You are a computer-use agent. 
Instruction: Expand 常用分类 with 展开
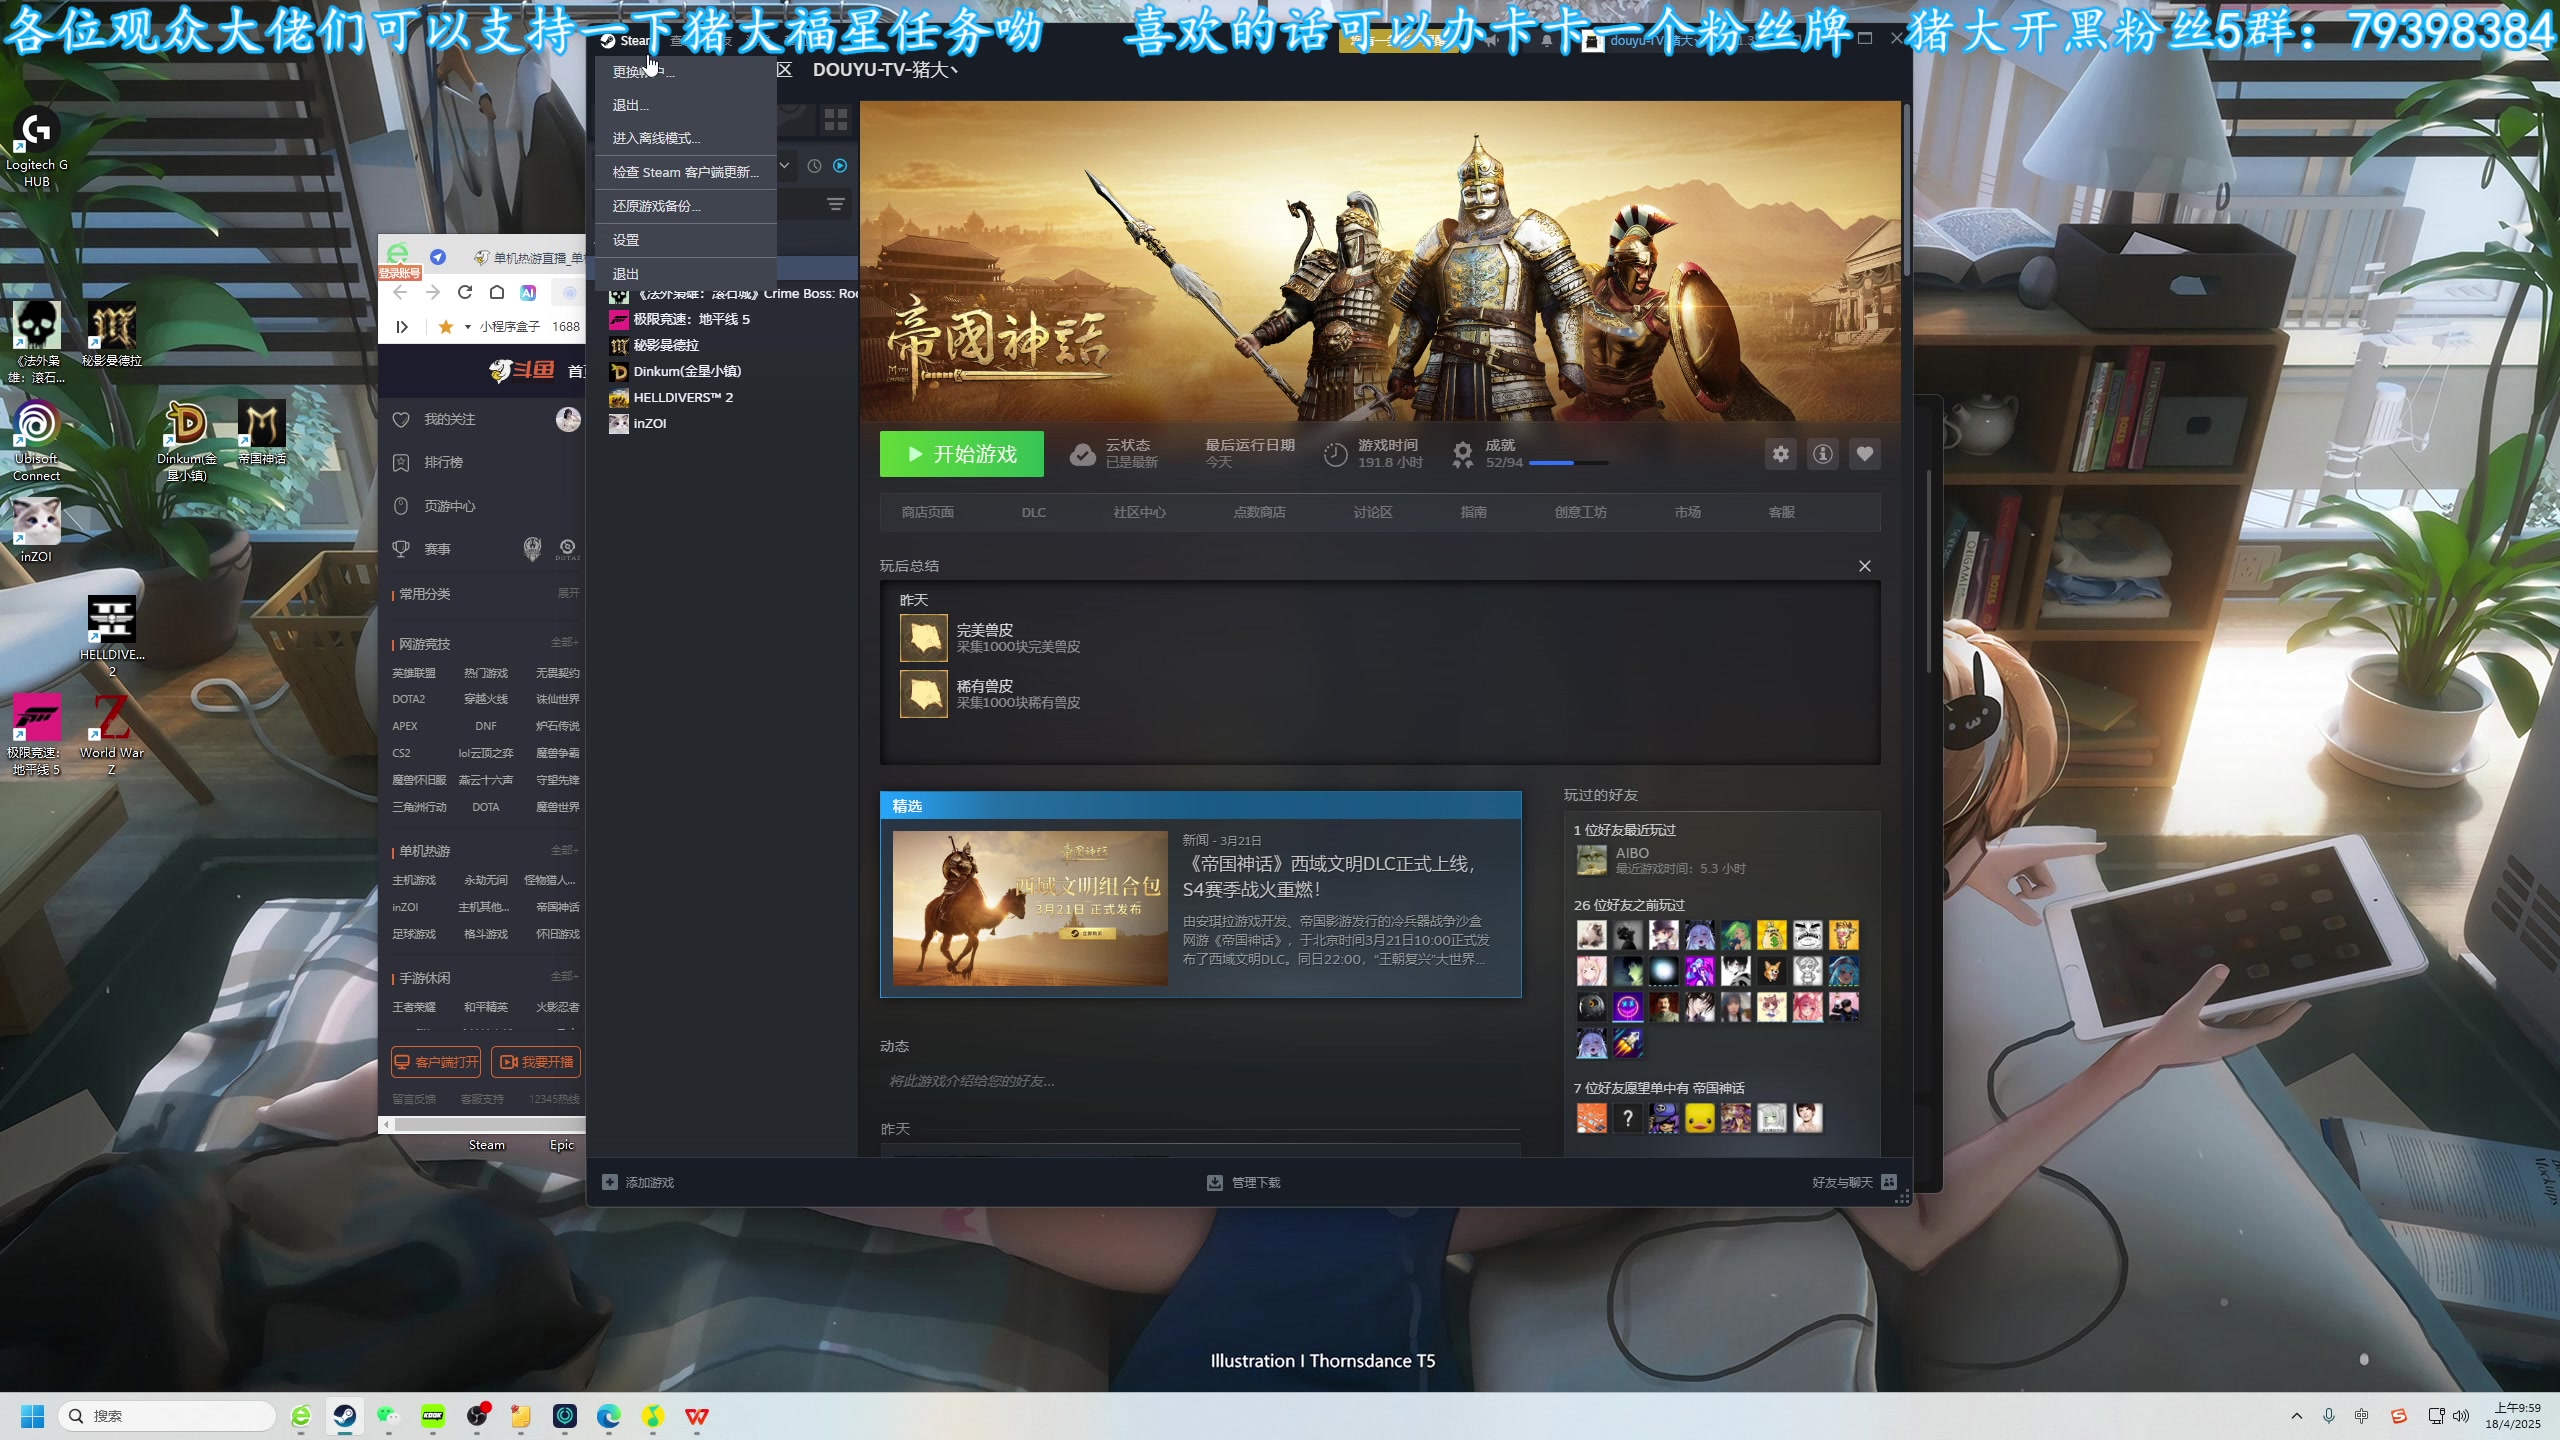coord(568,593)
